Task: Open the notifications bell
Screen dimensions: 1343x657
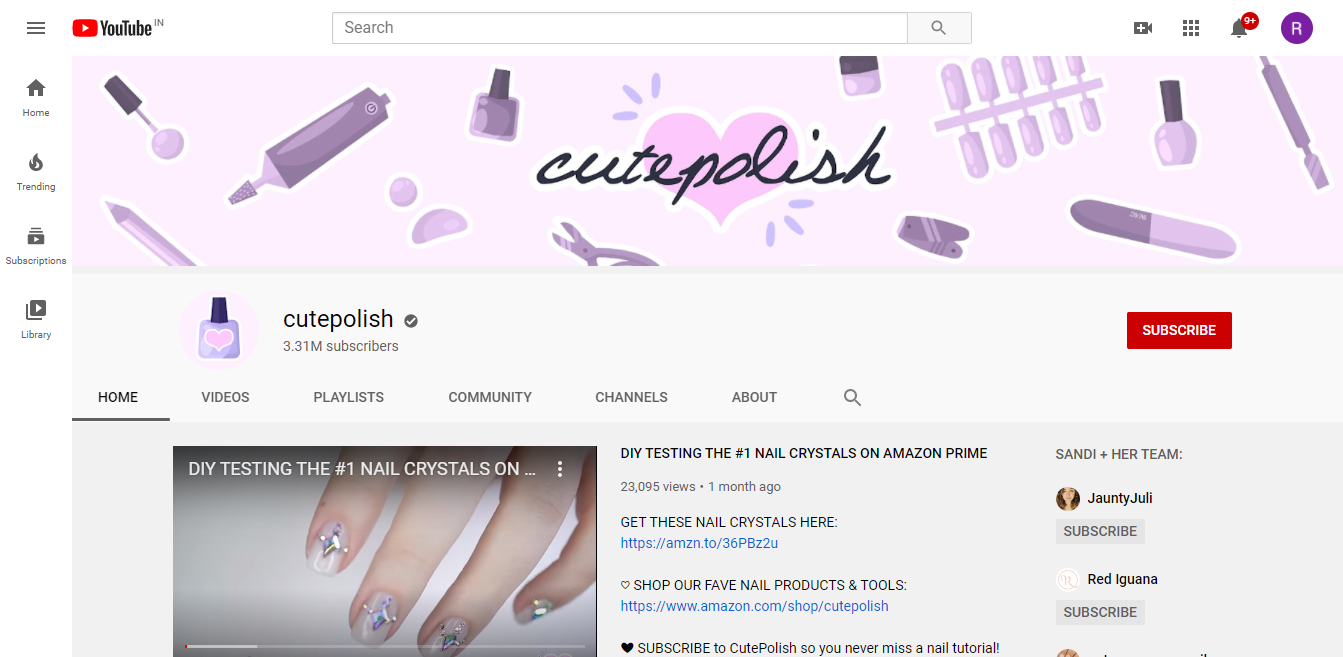Action: coord(1239,28)
